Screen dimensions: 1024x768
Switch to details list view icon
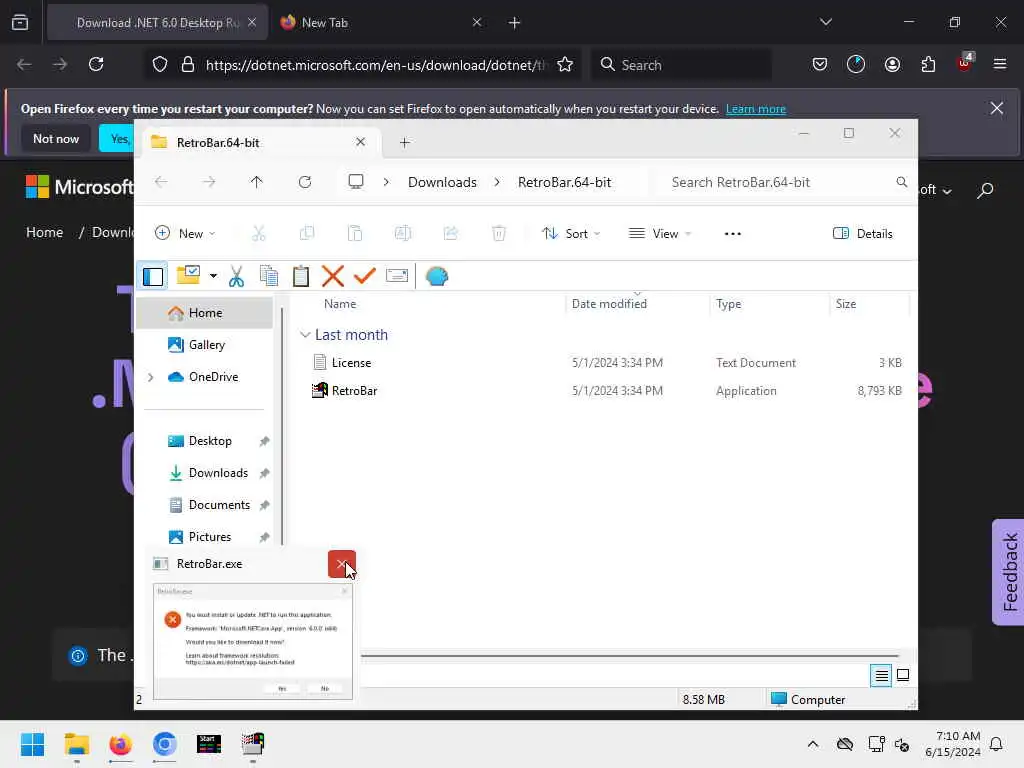click(881, 675)
